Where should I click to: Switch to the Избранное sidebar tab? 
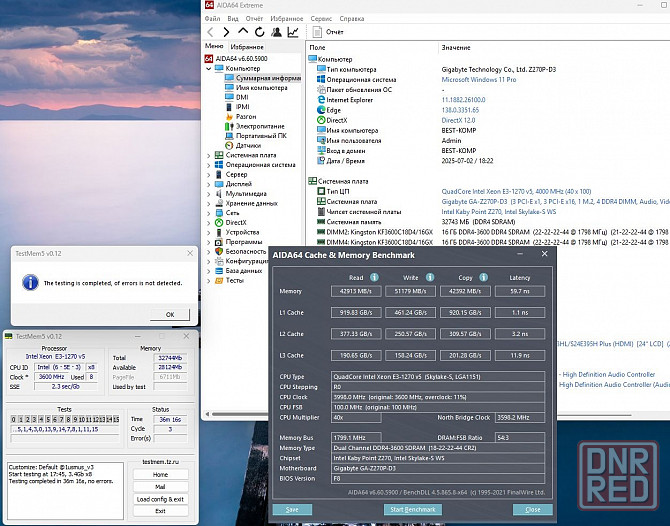(x=247, y=47)
